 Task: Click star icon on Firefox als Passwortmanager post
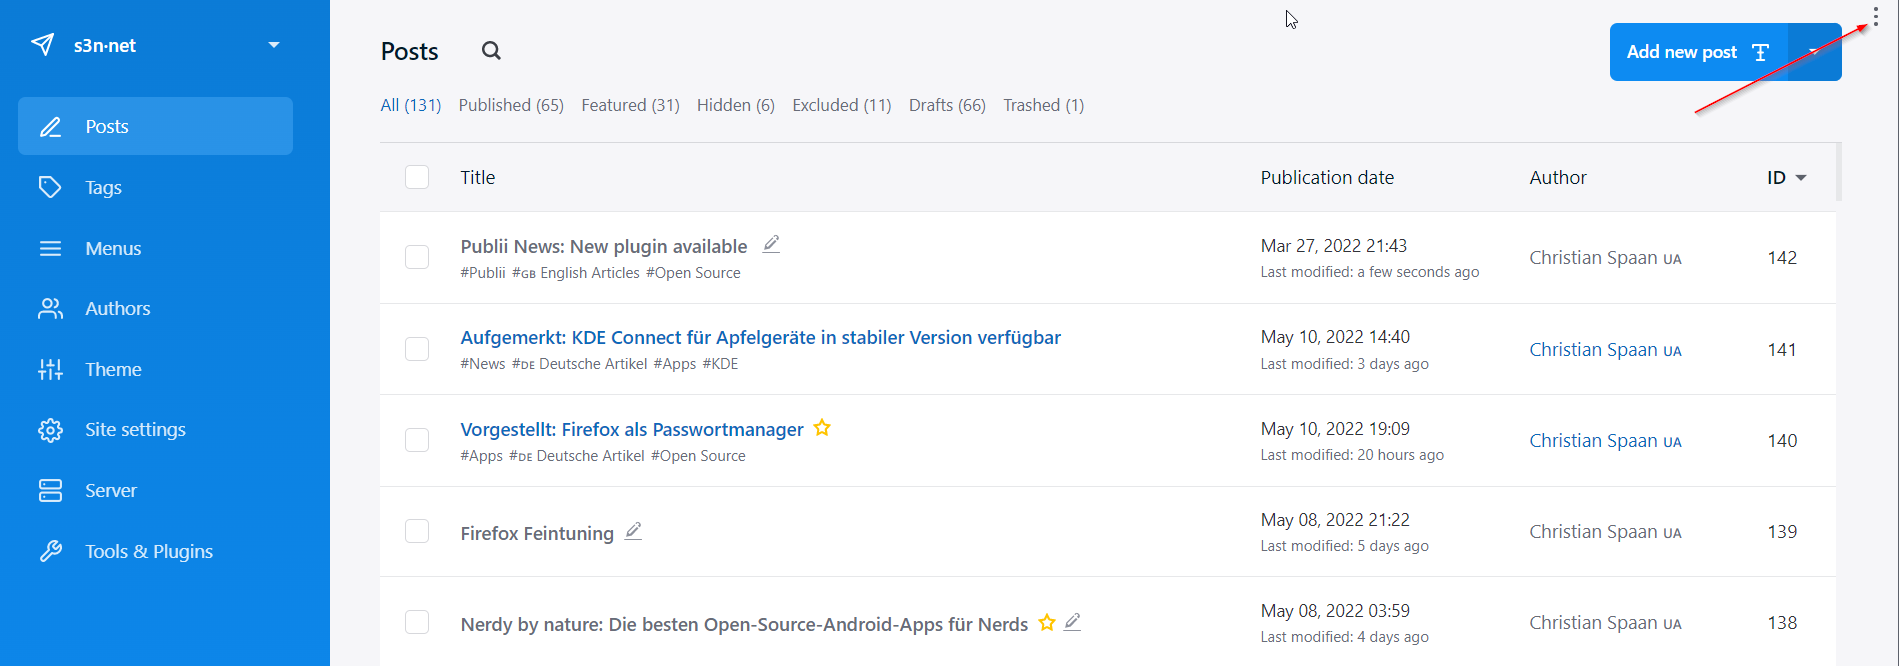(x=822, y=428)
